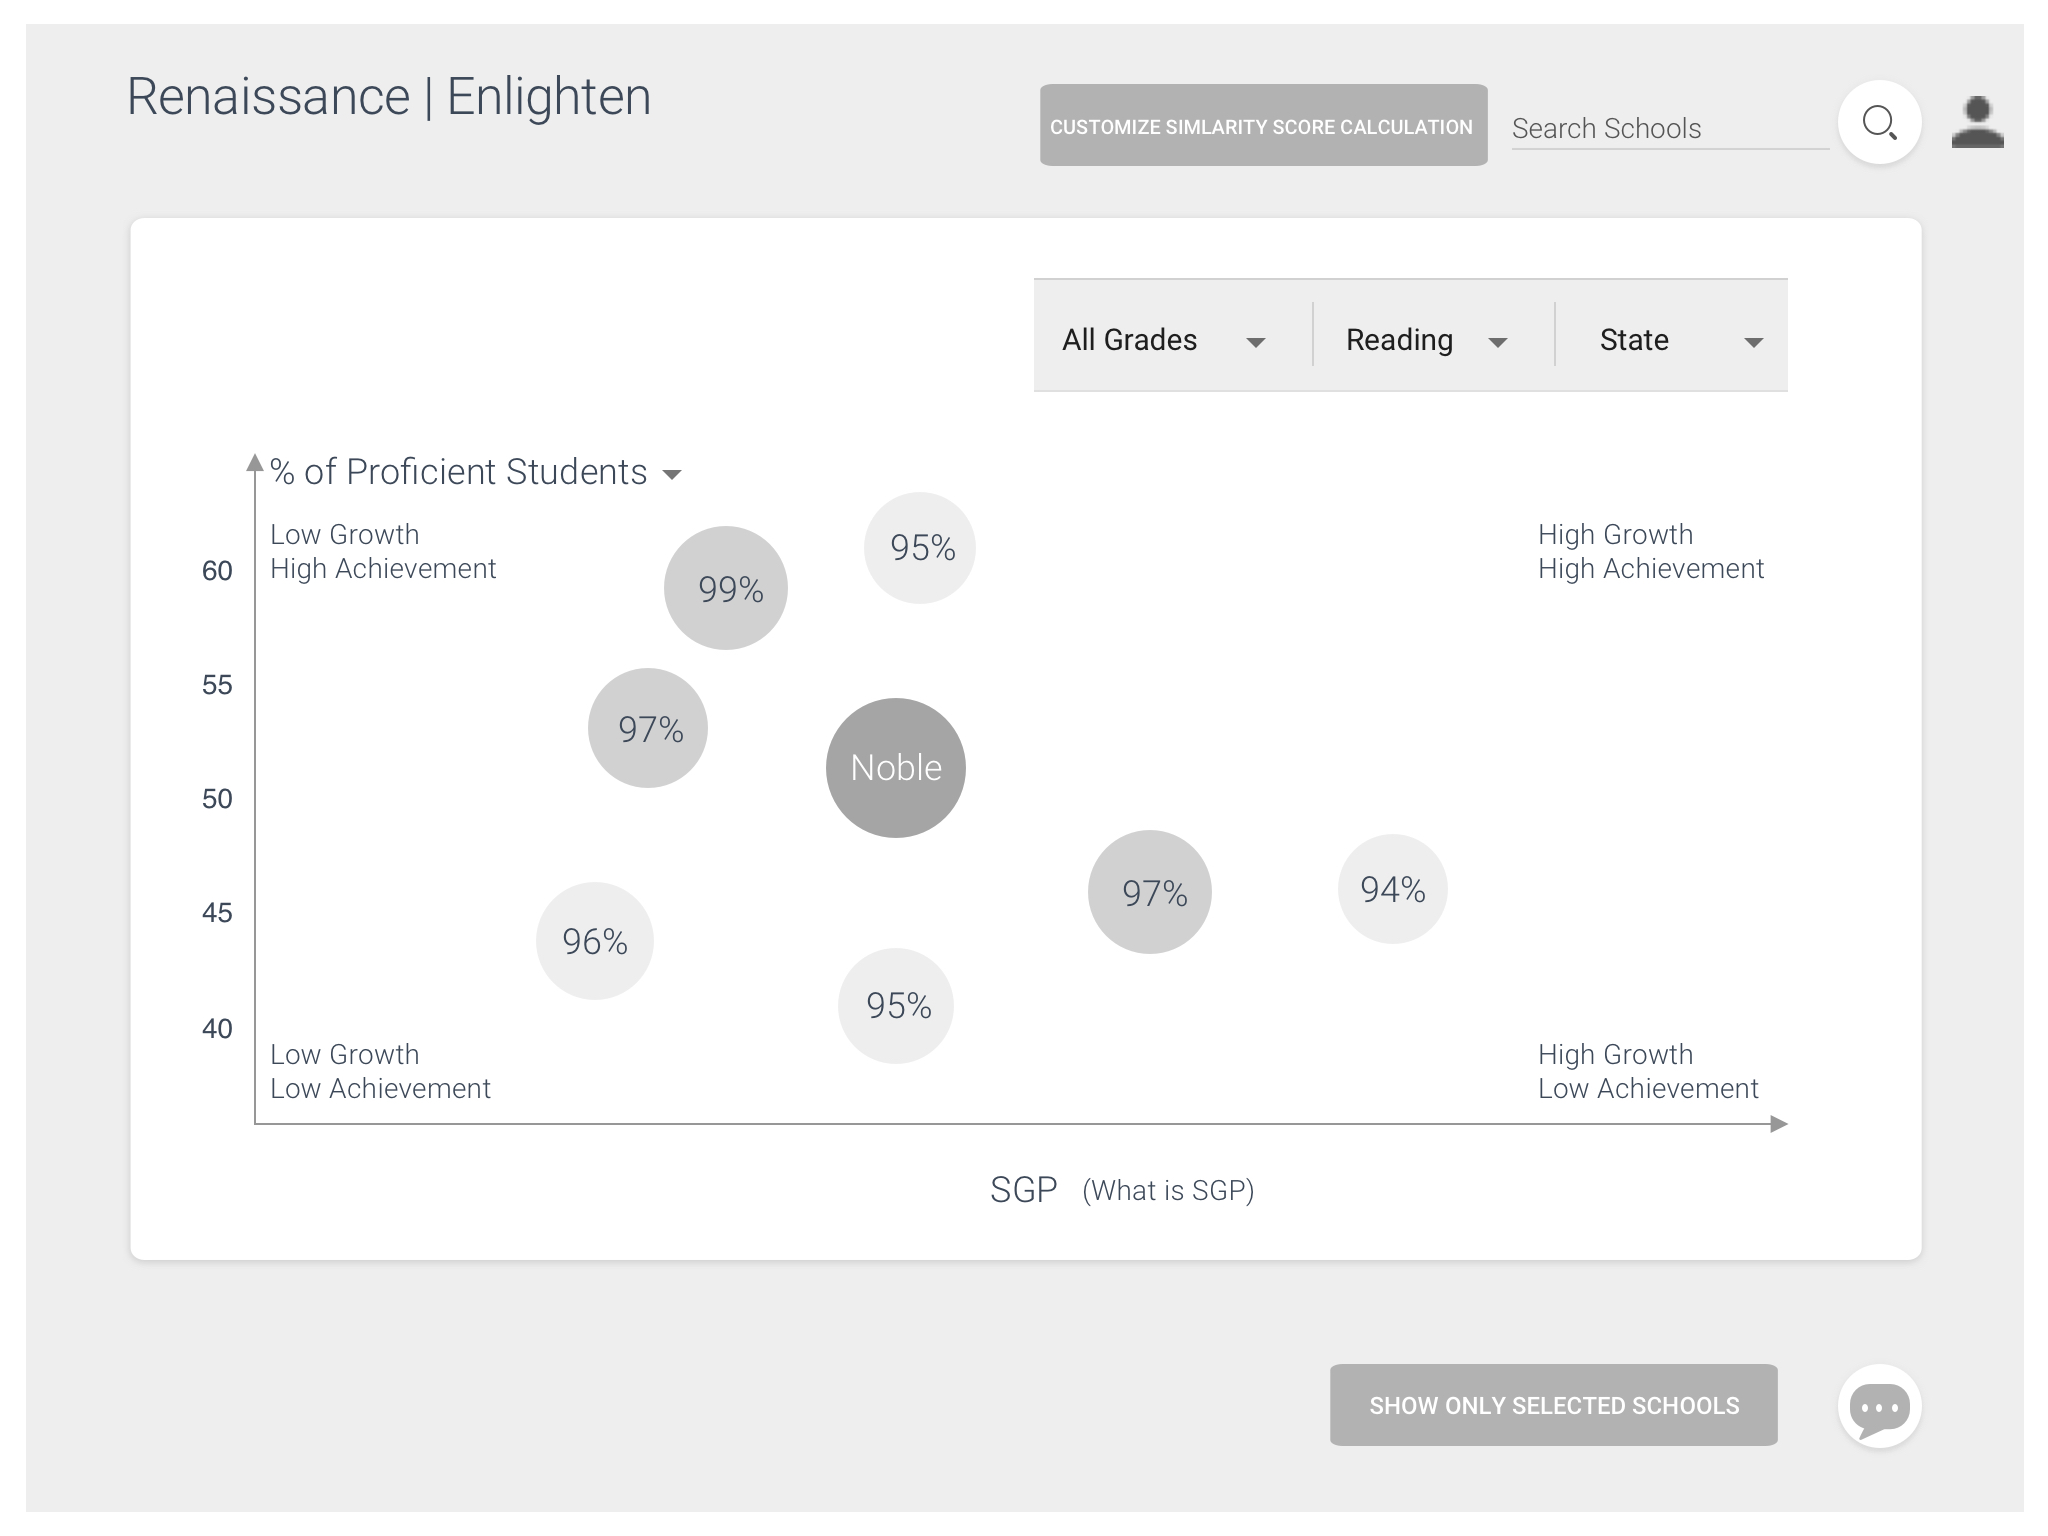Expand the Reading subject dropdown

click(x=1427, y=340)
